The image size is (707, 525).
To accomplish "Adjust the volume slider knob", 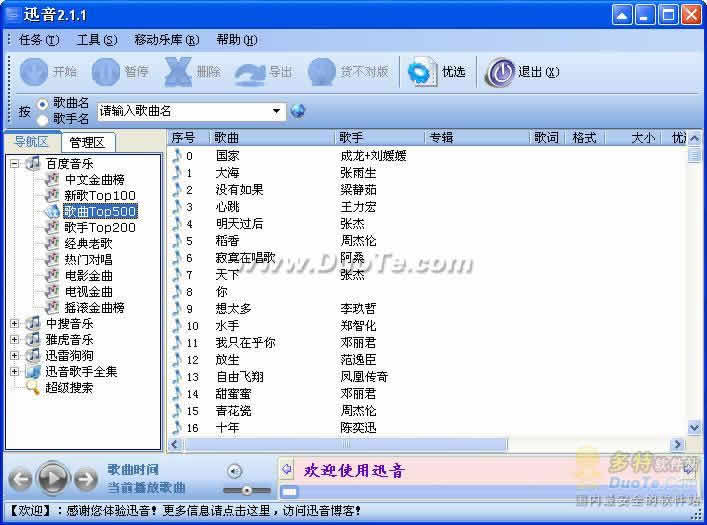I will pos(247,490).
